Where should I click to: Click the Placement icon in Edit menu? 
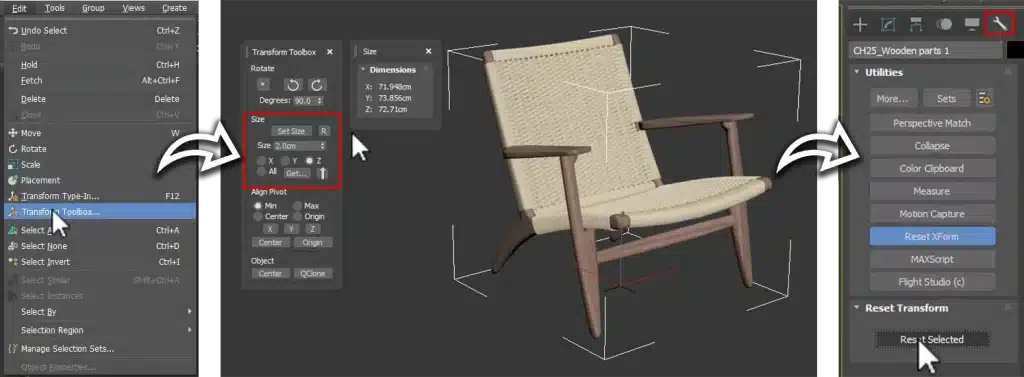tap(12, 180)
